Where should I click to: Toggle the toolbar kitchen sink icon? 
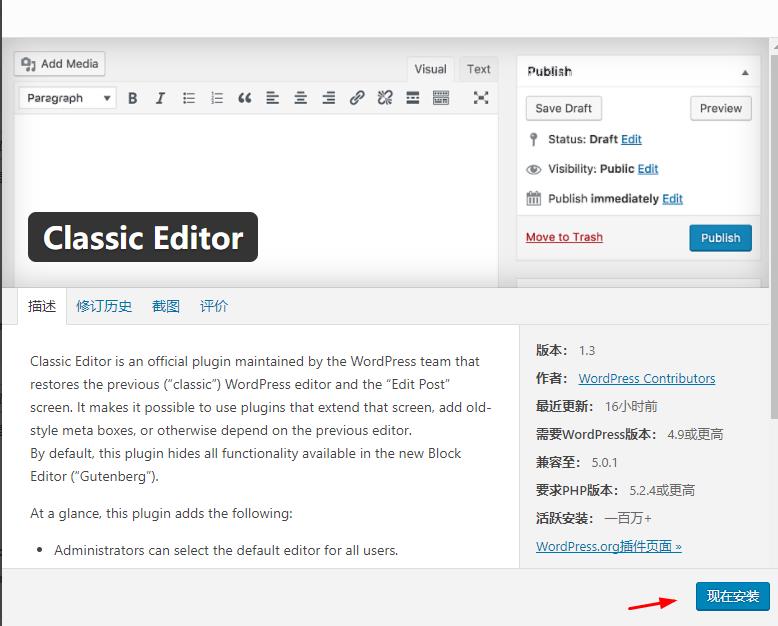[x=441, y=98]
